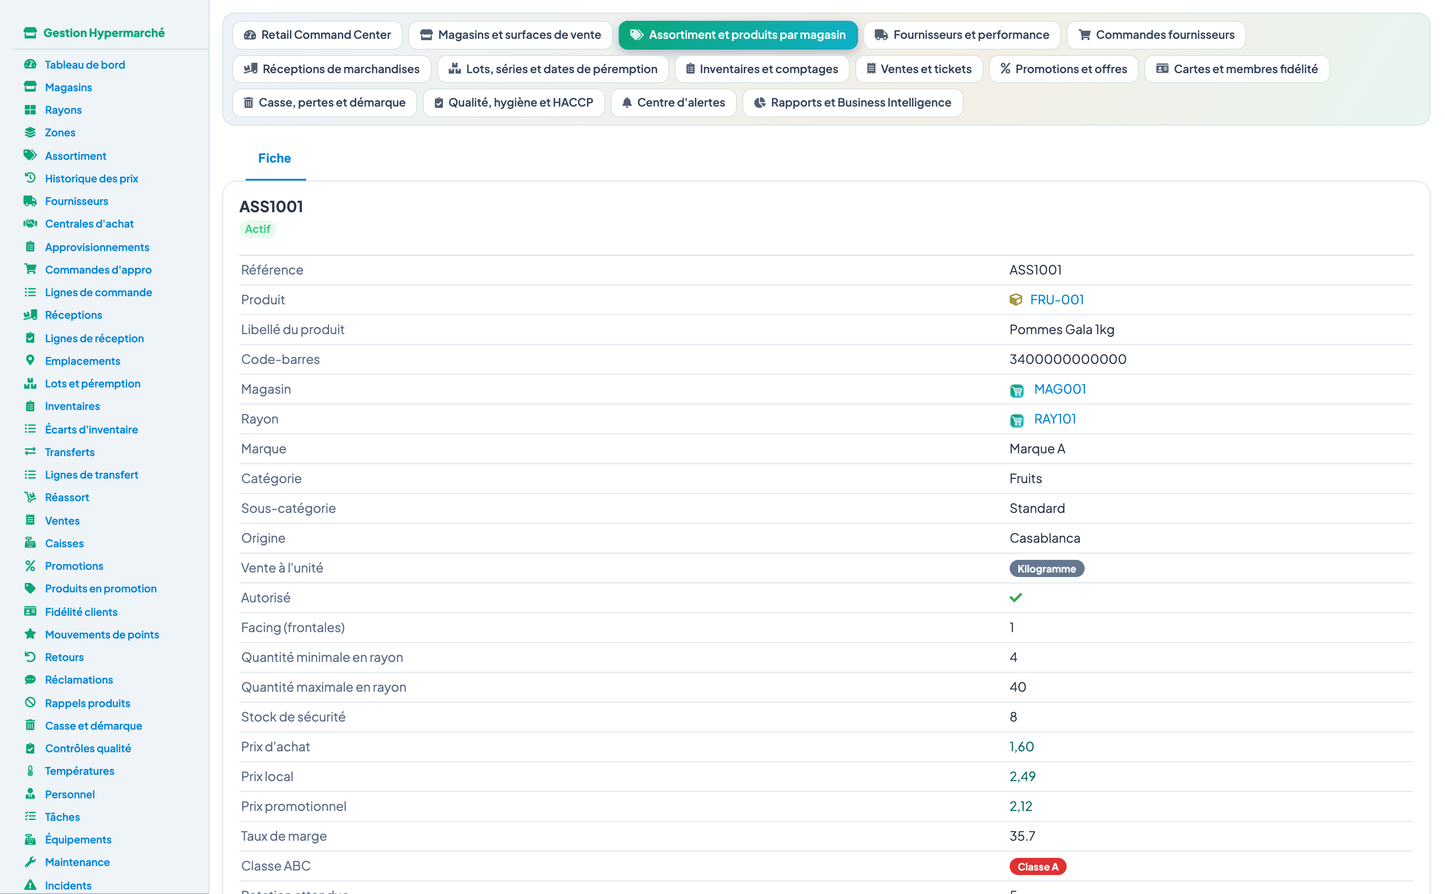This screenshot has width=1445, height=894.
Task: Click the red Classe A badge
Action: 1038,867
